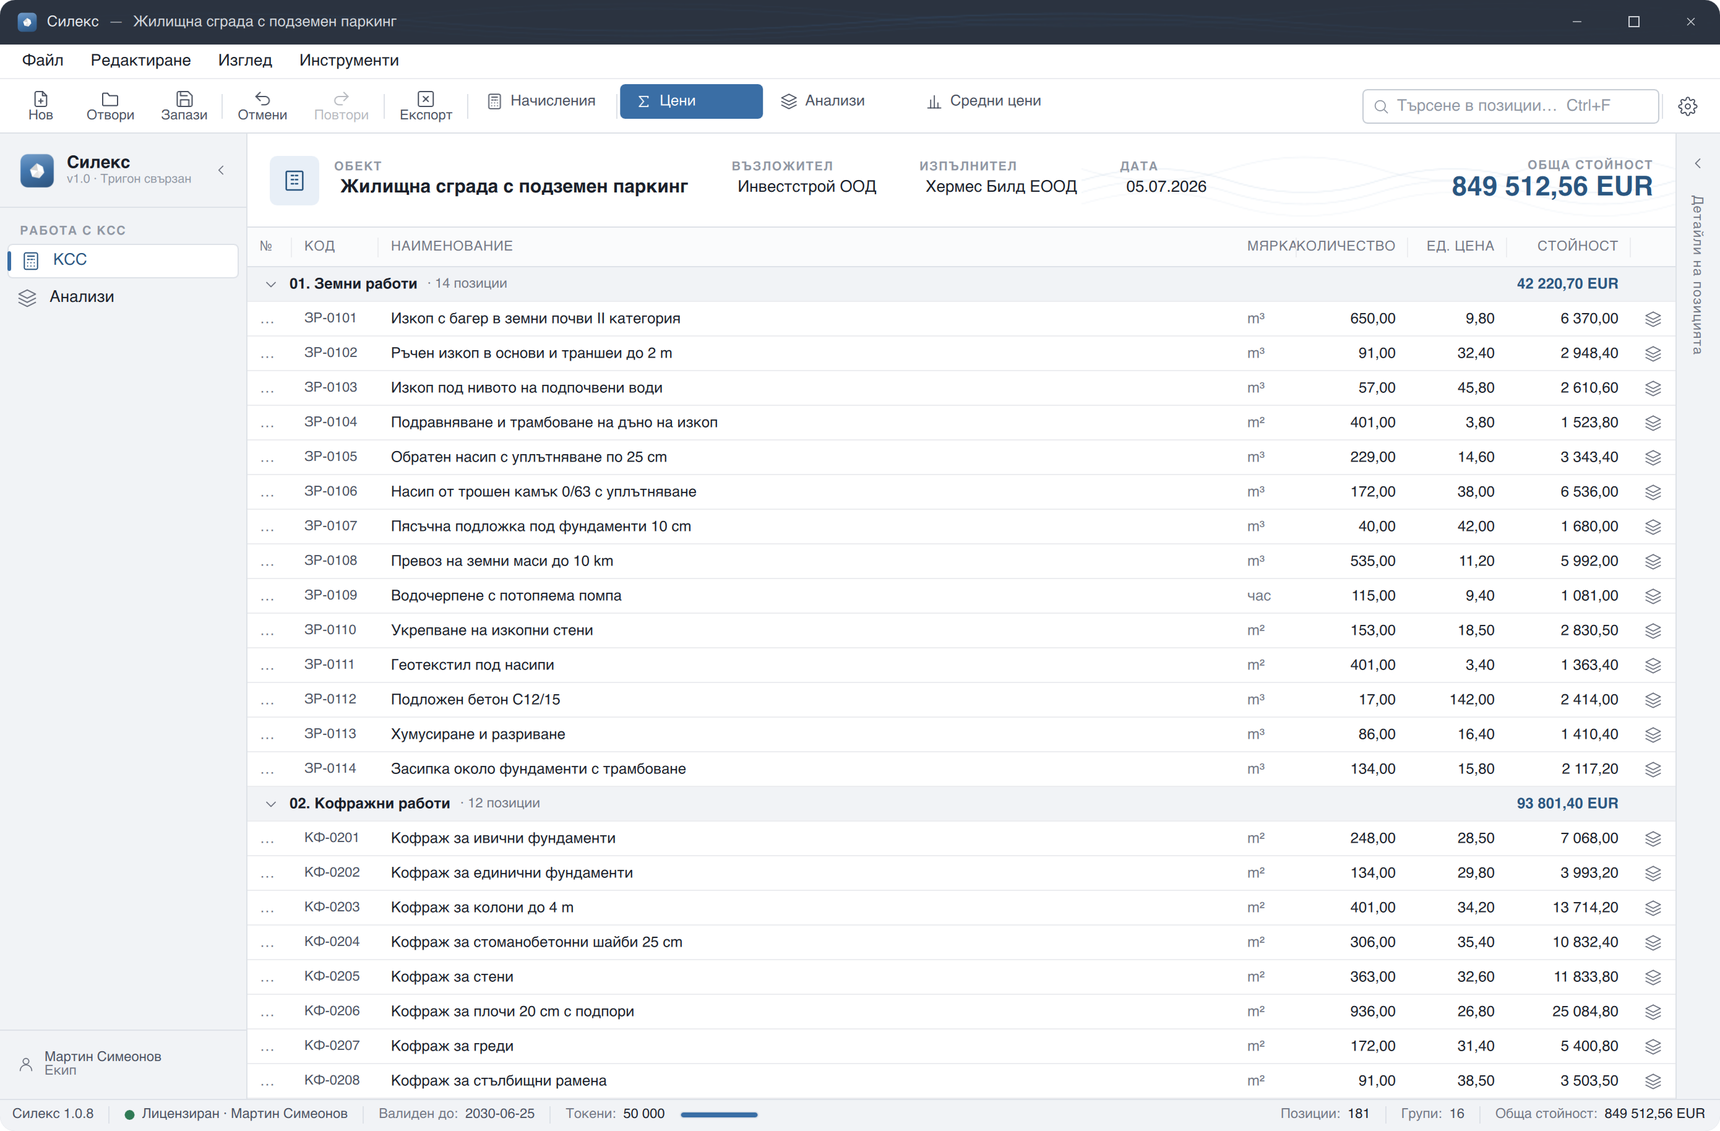The width and height of the screenshot is (1720, 1131).
Task: Select row Изкоп с багер в земни почви
Action: (961, 319)
